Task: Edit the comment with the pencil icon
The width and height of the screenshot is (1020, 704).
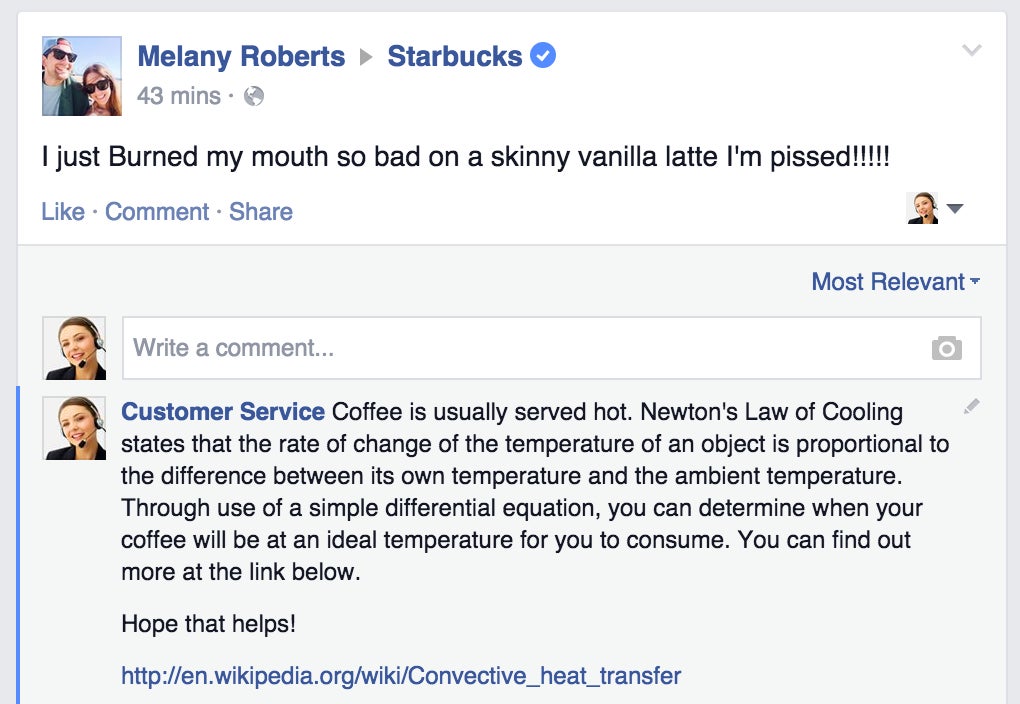Action: pyautogui.click(x=971, y=407)
